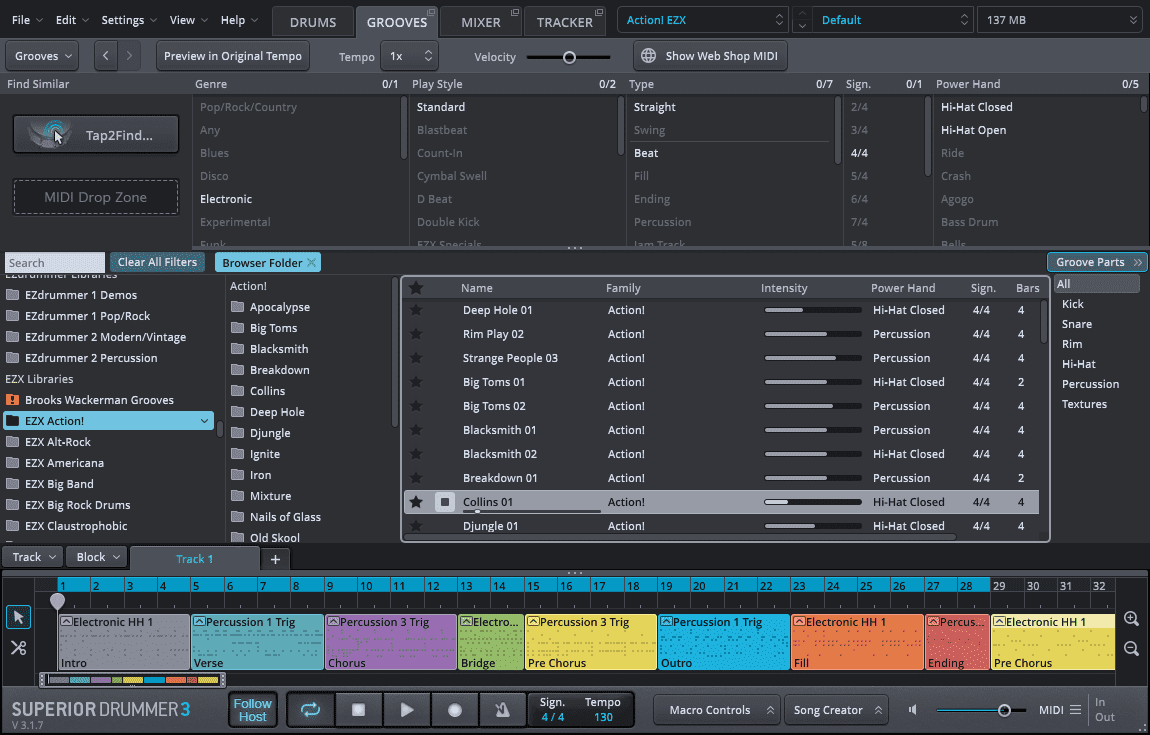Add a new track with plus button
Image resolution: width=1150 pixels, height=735 pixels.
(275, 559)
